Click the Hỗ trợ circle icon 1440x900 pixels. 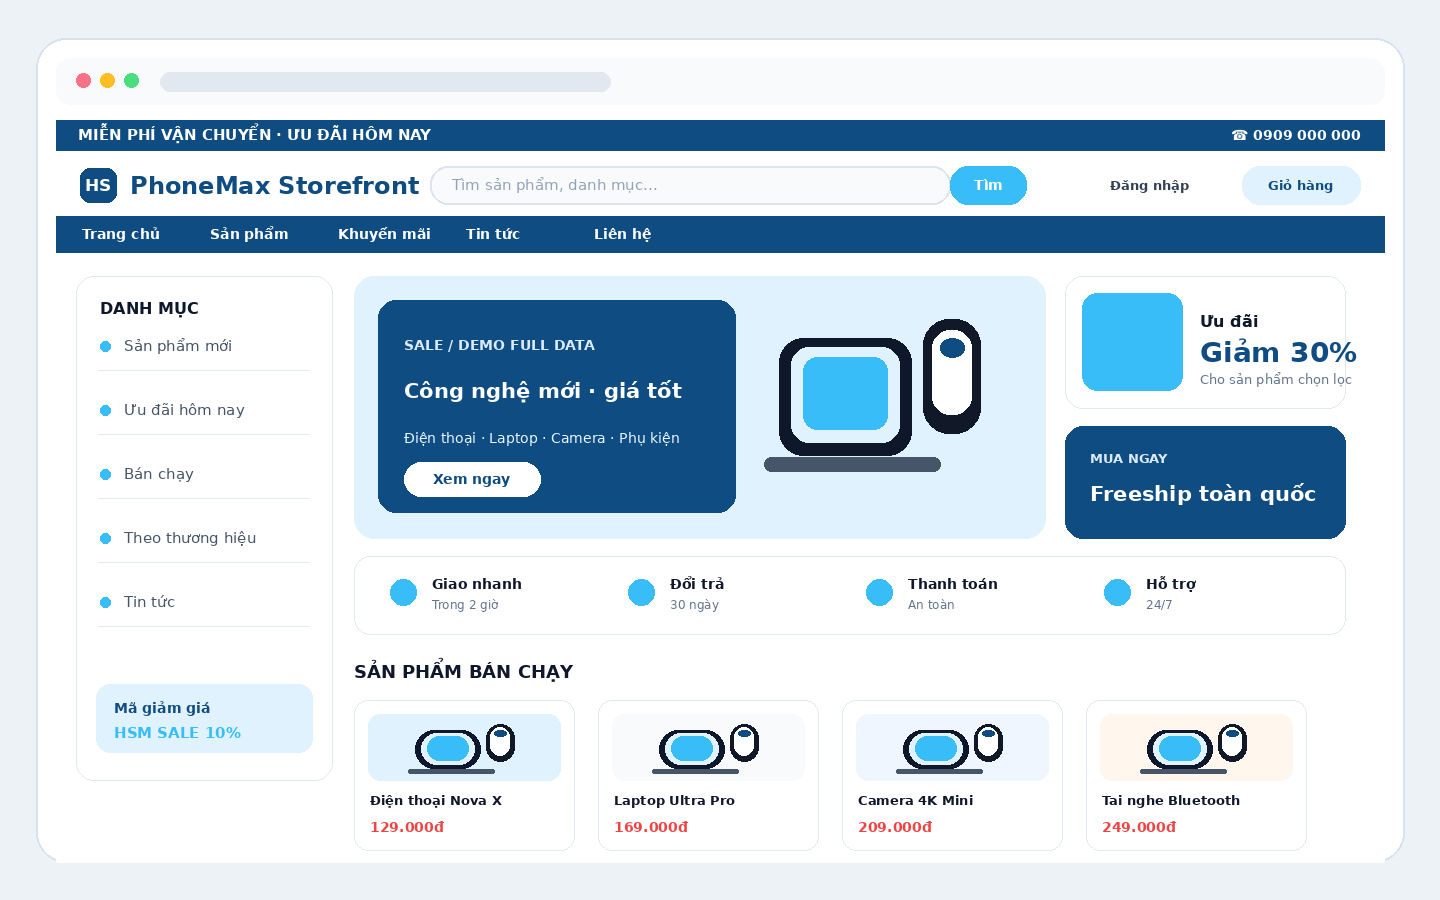point(1117,593)
